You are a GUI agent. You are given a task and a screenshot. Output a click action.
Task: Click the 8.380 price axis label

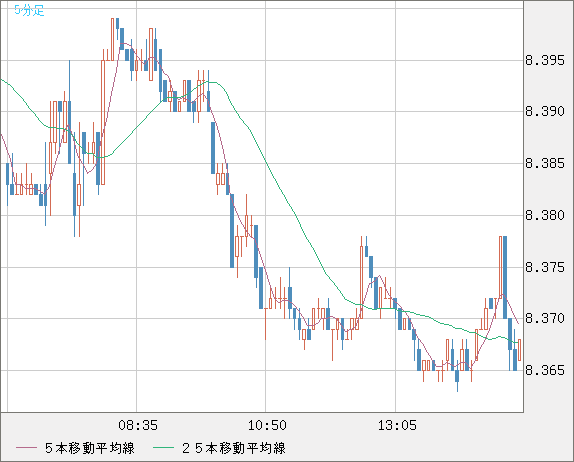point(545,215)
